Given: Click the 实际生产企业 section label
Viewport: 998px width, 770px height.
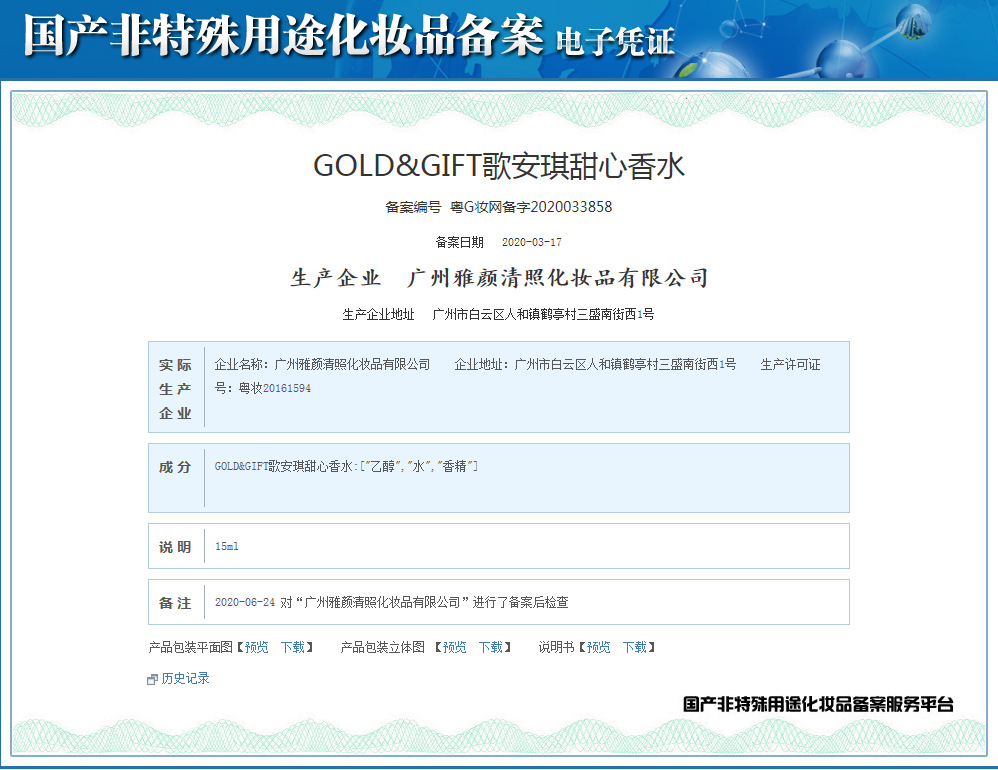Looking at the screenshot, I should tap(175, 389).
